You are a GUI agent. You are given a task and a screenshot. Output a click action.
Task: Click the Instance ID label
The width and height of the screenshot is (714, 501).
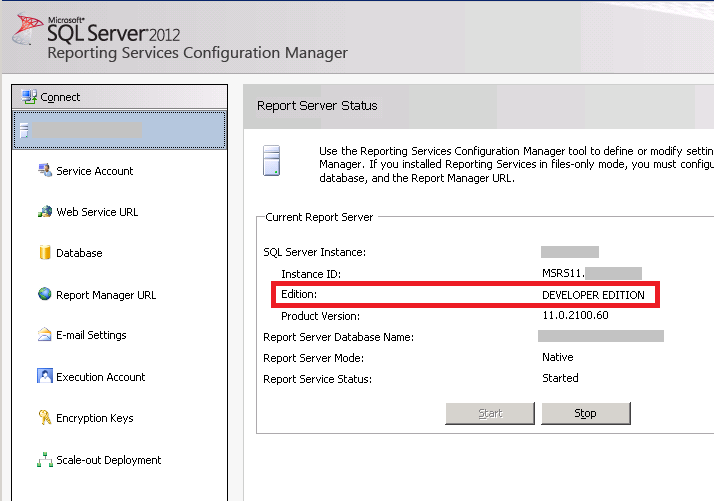tap(311, 274)
